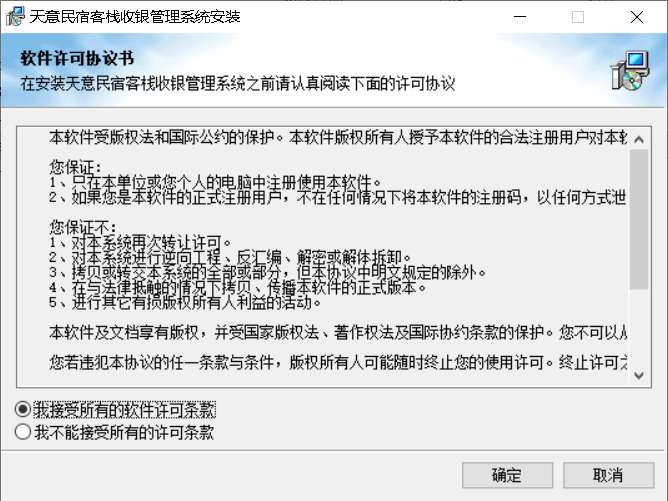The image size is (668, 501).
Task: Select the 我不能接受所有的许可条款 radio button
Action: click(x=23, y=432)
